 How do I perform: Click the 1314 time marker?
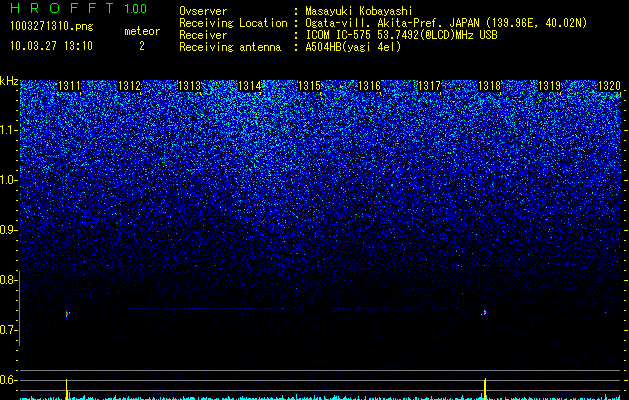point(249,86)
